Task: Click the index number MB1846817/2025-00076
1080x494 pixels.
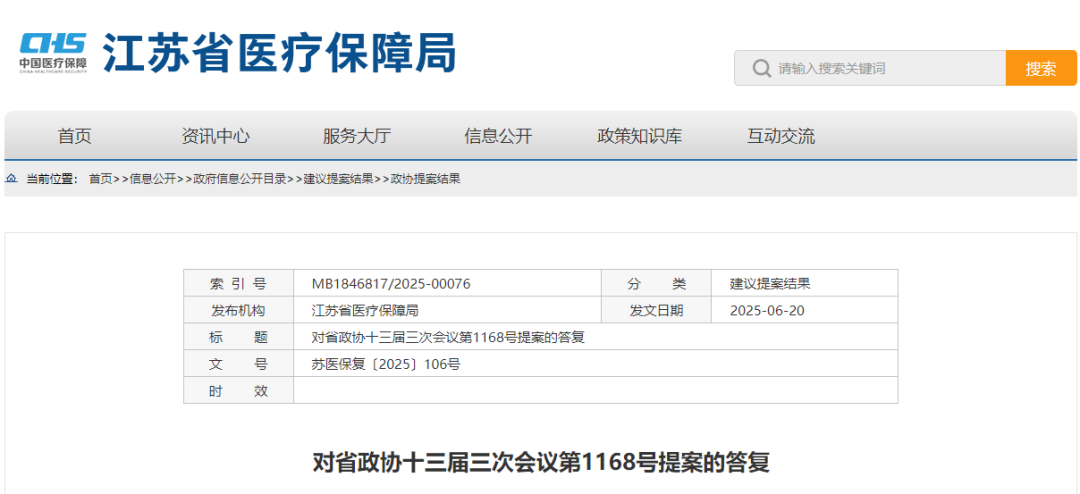Action: pos(390,284)
